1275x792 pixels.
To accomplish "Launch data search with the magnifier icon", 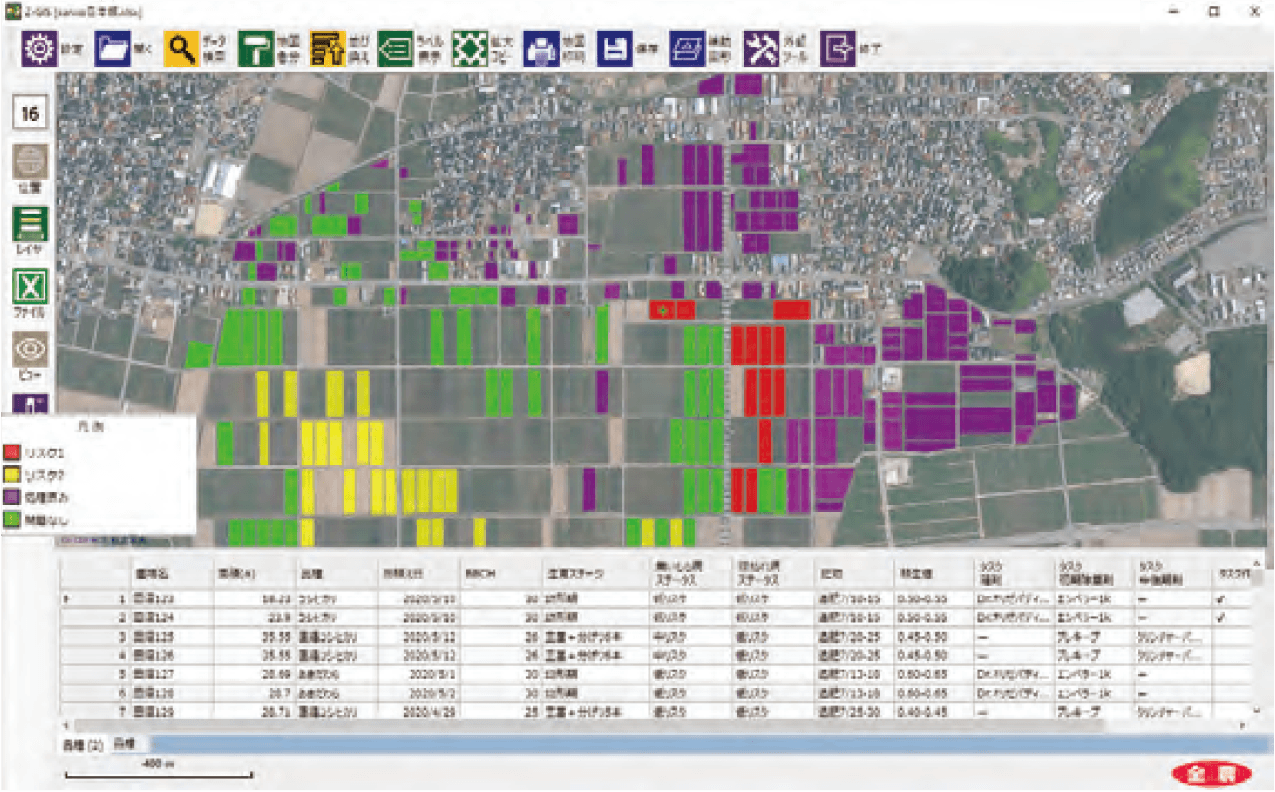I will click(182, 48).
